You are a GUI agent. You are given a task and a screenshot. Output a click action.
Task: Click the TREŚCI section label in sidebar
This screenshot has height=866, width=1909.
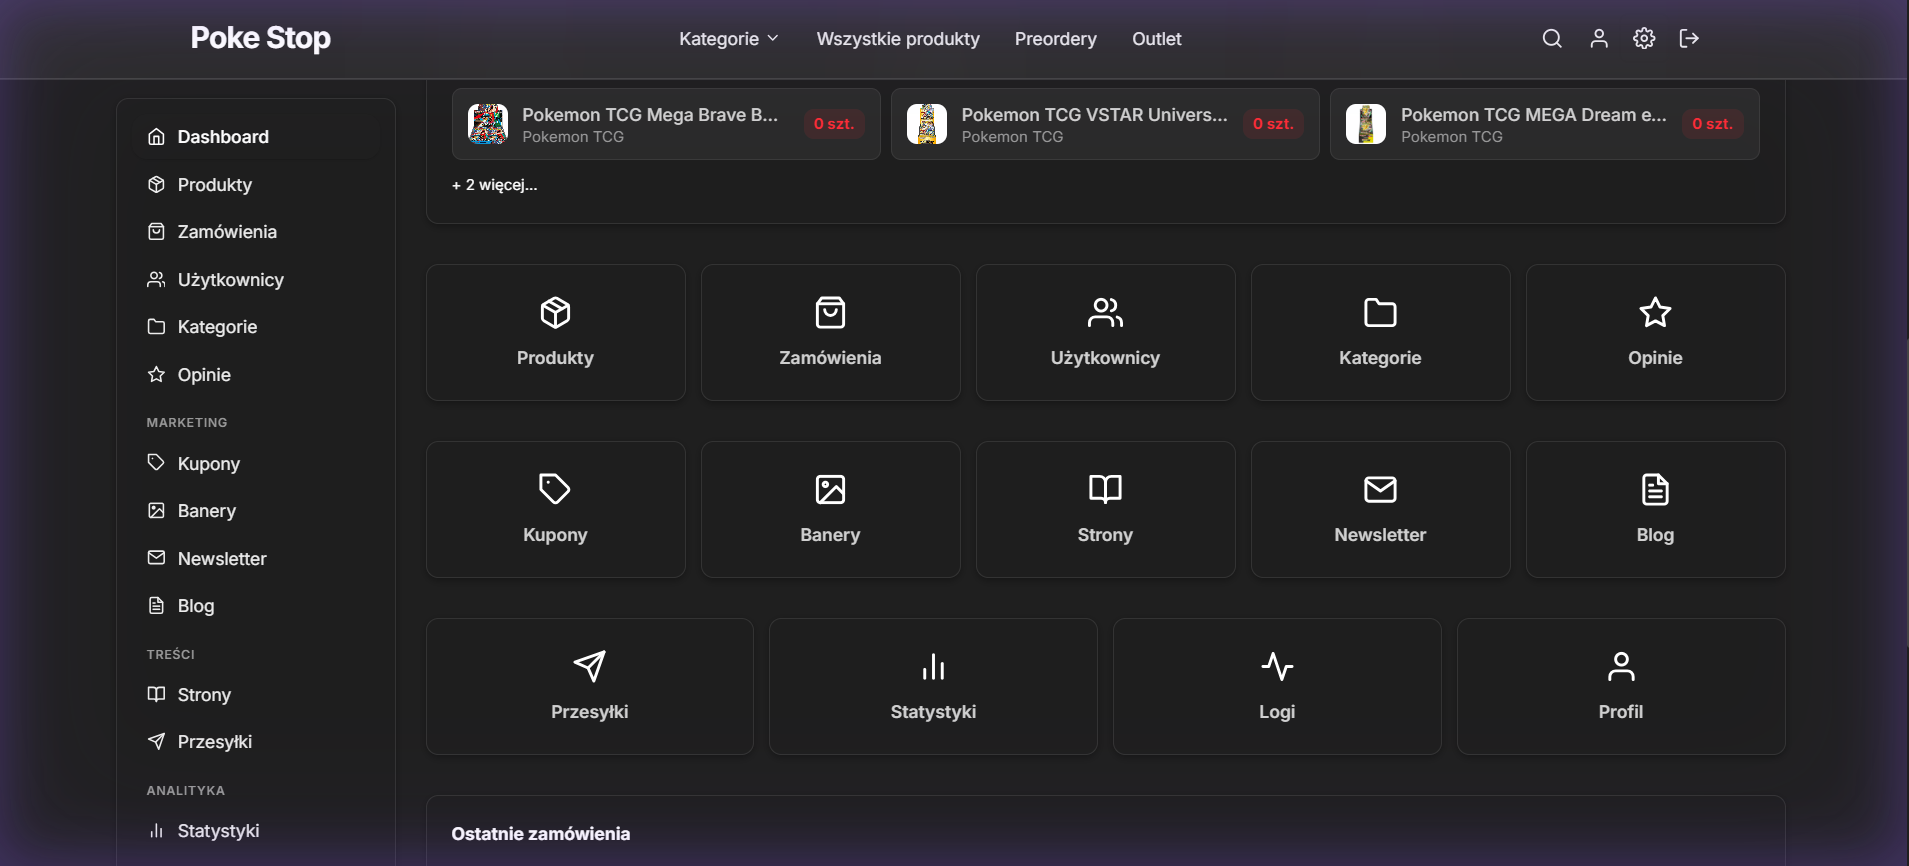point(171,654)
